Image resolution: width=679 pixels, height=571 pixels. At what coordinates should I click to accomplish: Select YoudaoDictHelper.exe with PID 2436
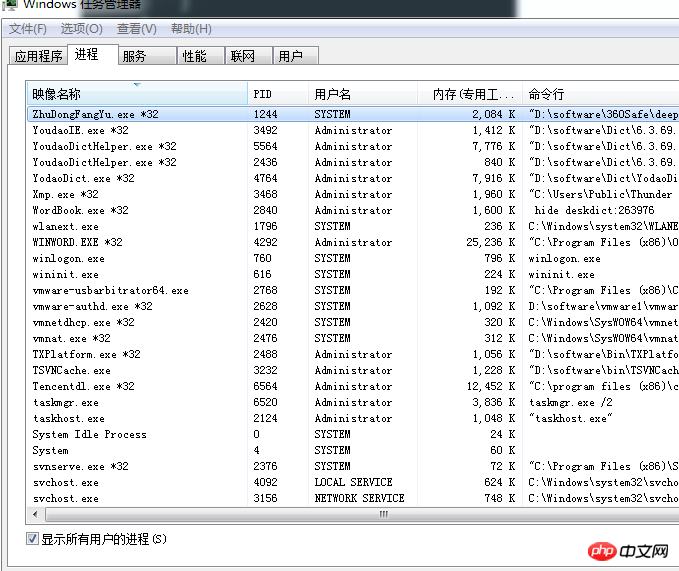(104, 162)
